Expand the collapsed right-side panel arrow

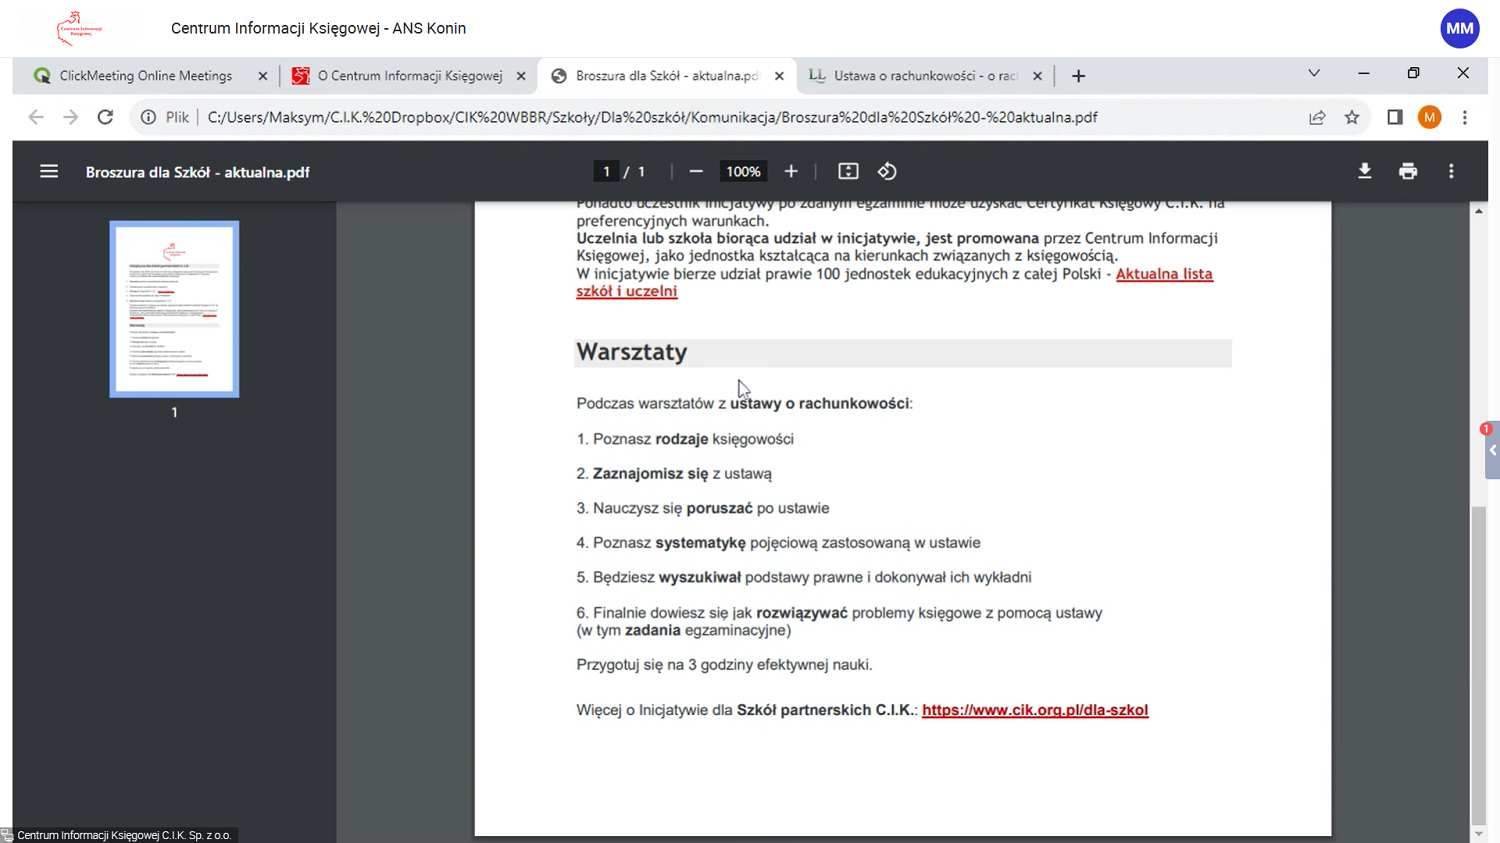(x=1492, y=451)
